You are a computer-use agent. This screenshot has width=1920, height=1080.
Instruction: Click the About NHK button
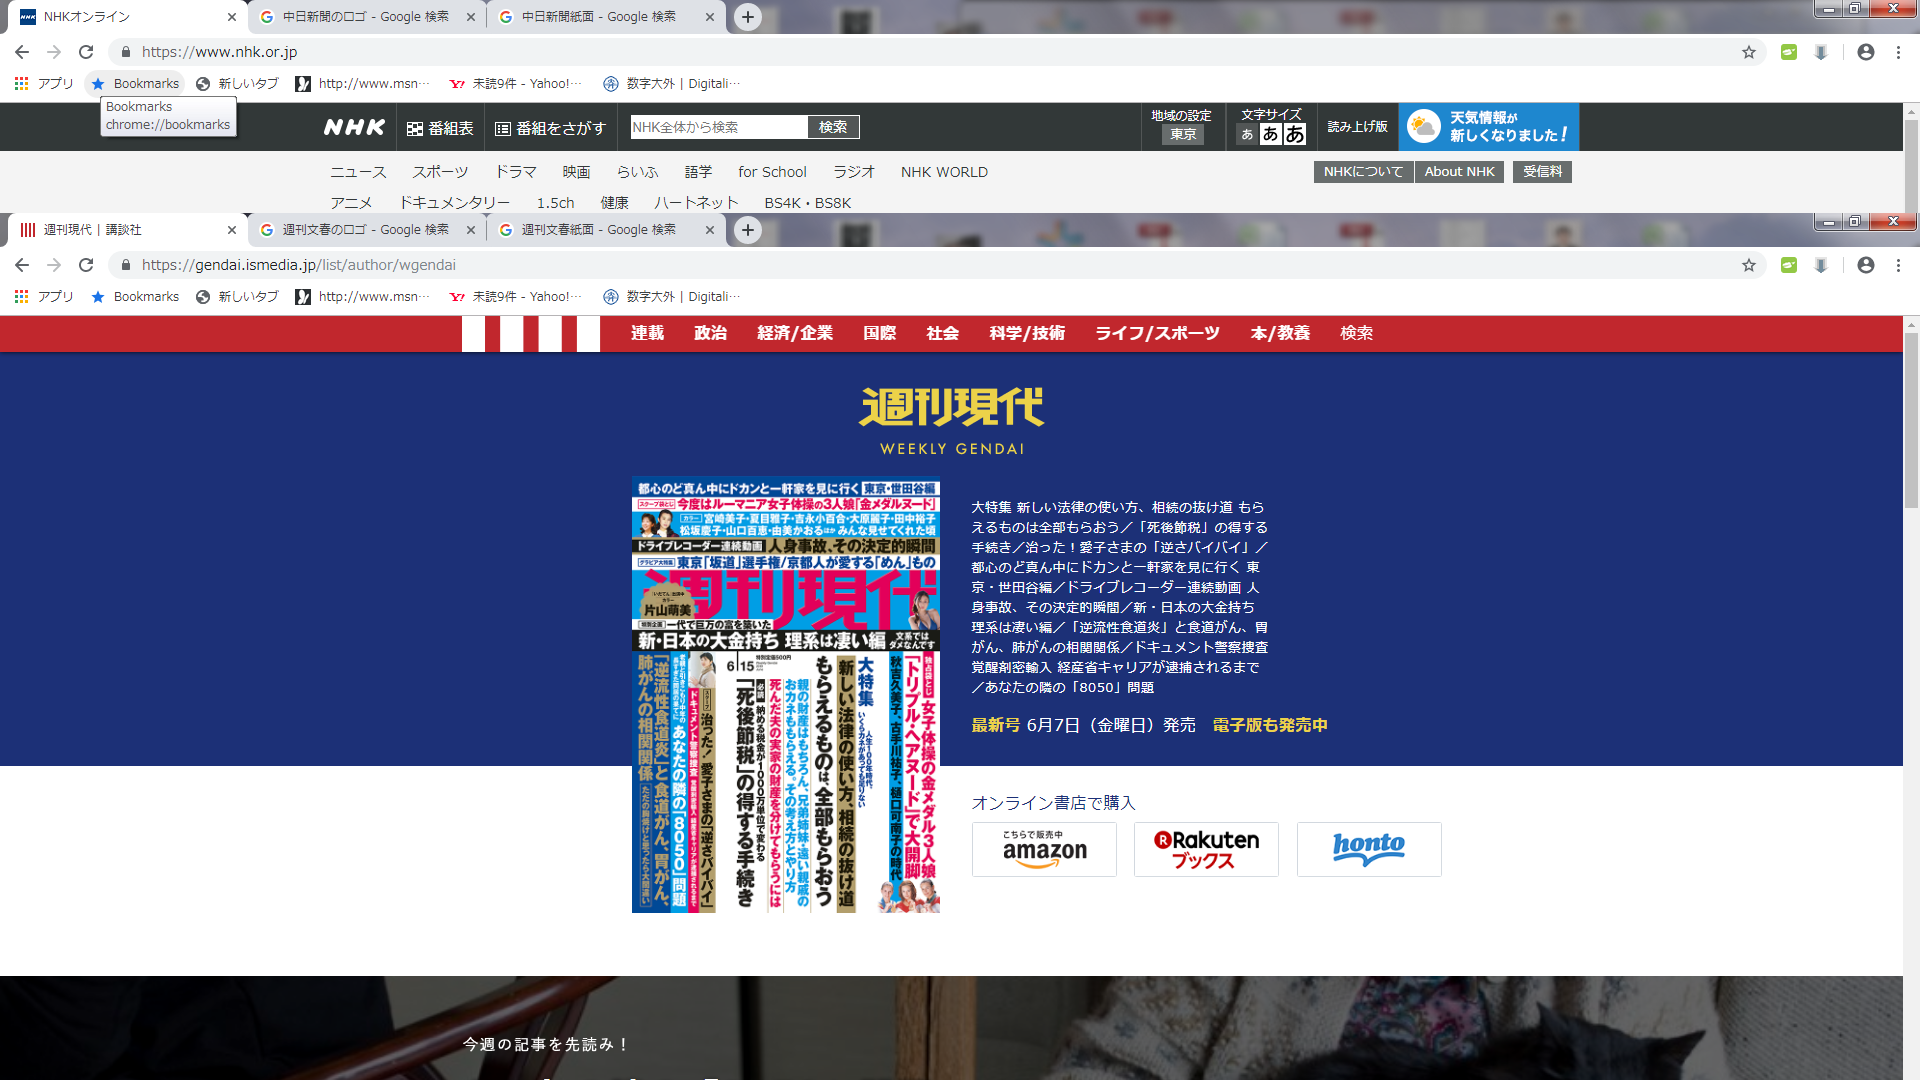(1459, 172)
